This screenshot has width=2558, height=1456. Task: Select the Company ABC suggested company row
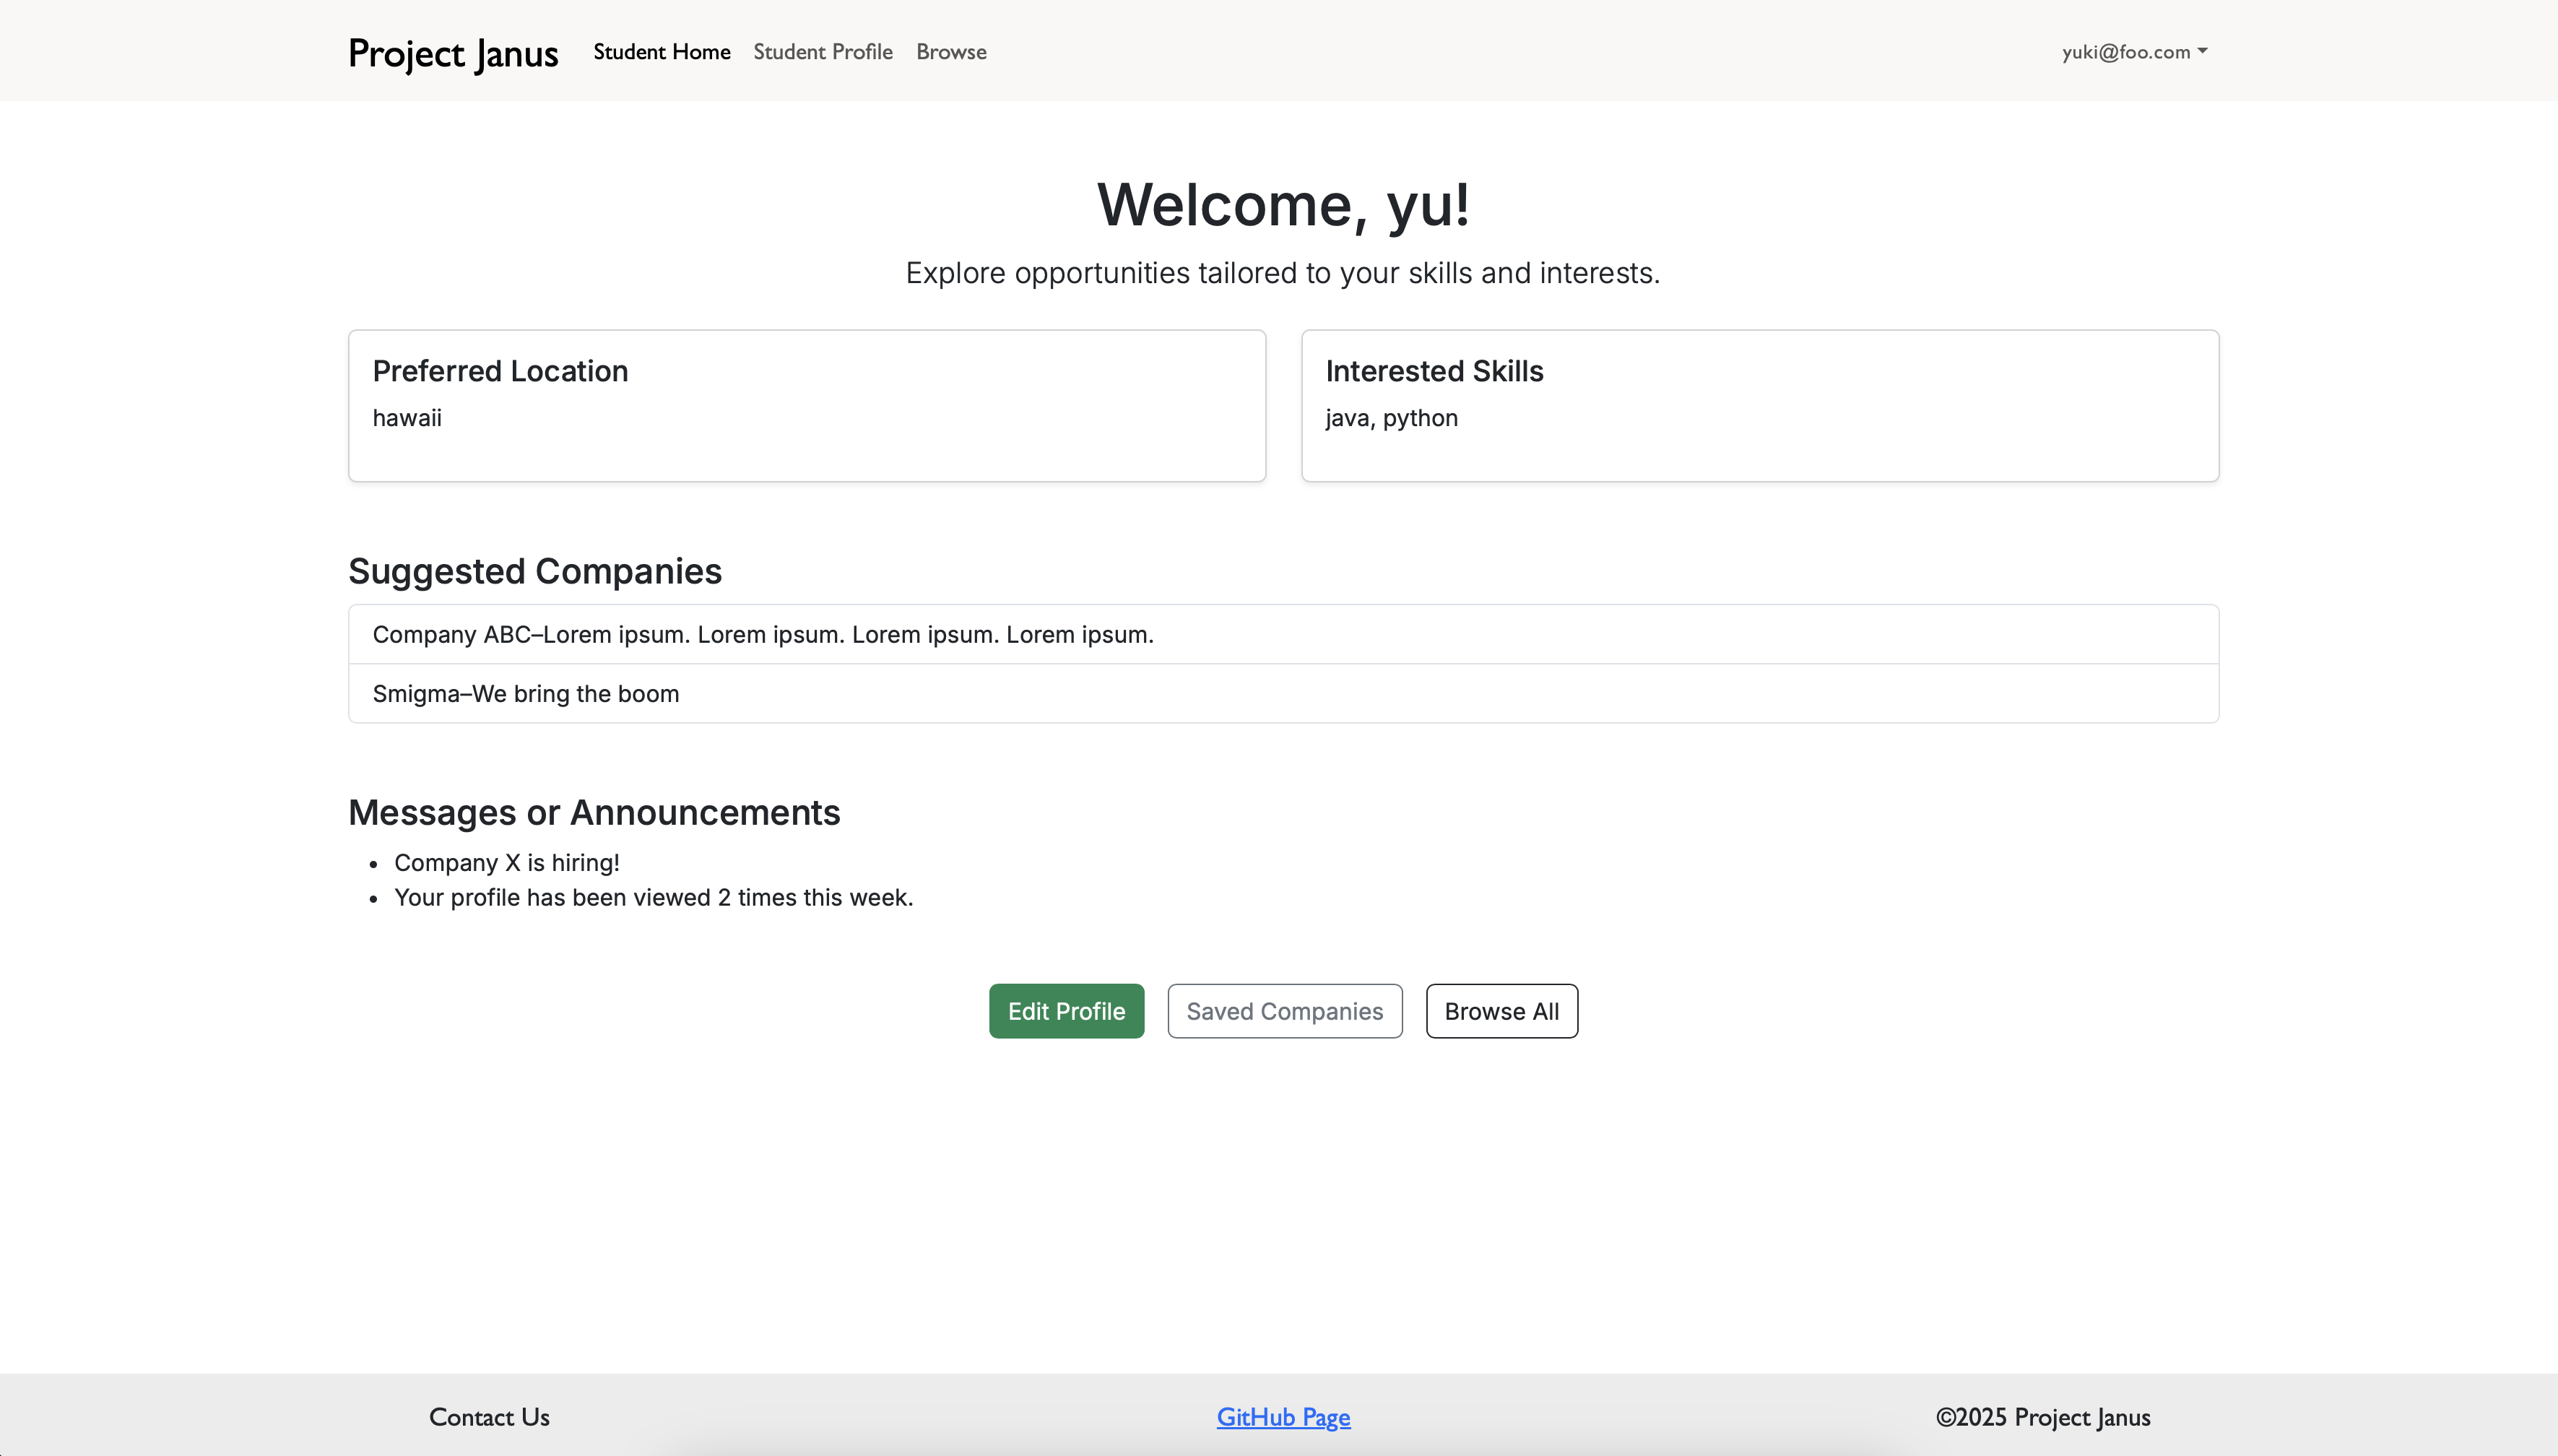(763, 634)
